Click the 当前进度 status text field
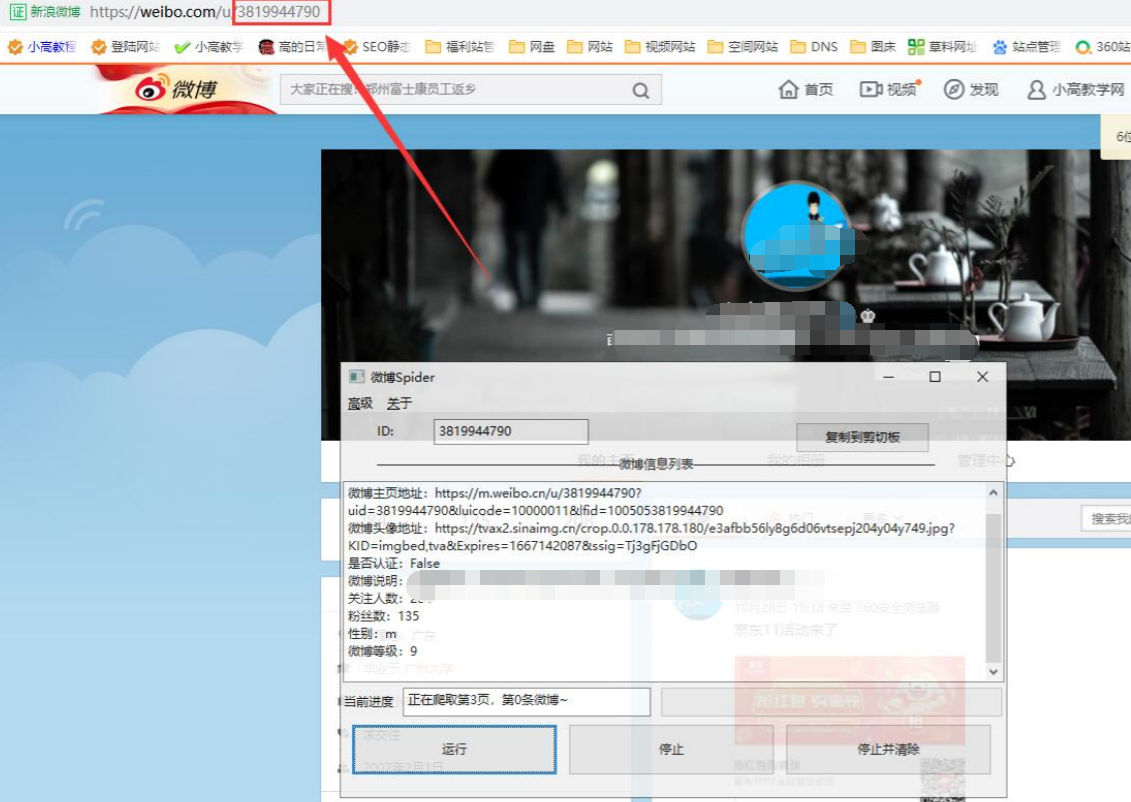The image size is (1131, 802). point(526,701)
